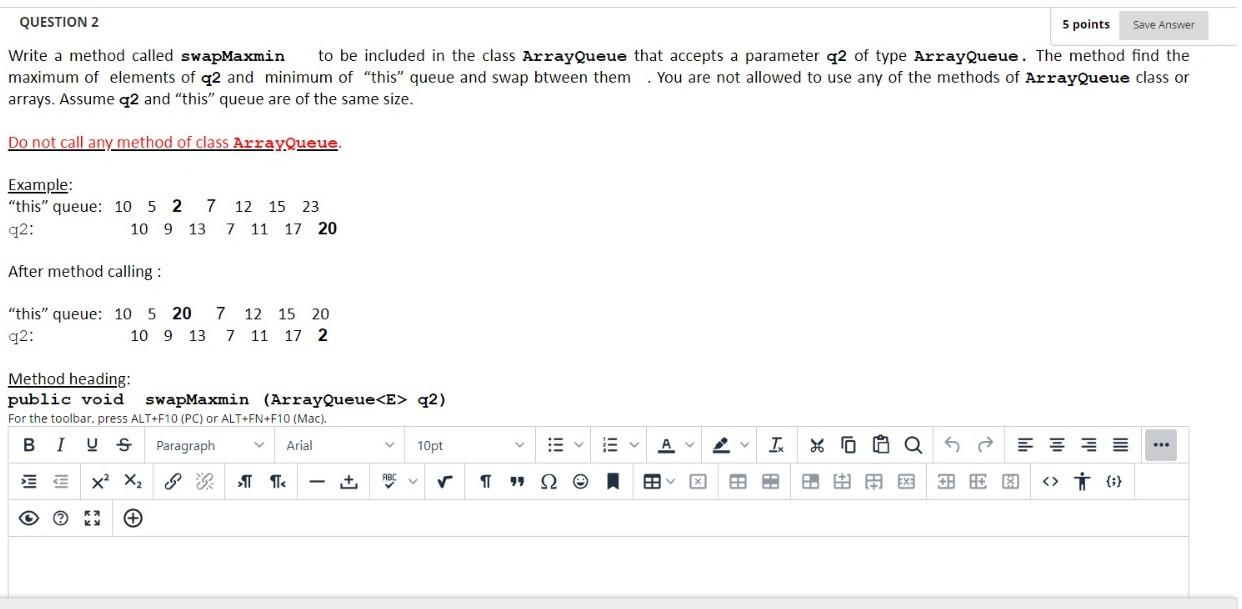Expand the overflow toolbar with the ellipsis
This screenshot has width=1242, height=609.
pos(1160,445)
